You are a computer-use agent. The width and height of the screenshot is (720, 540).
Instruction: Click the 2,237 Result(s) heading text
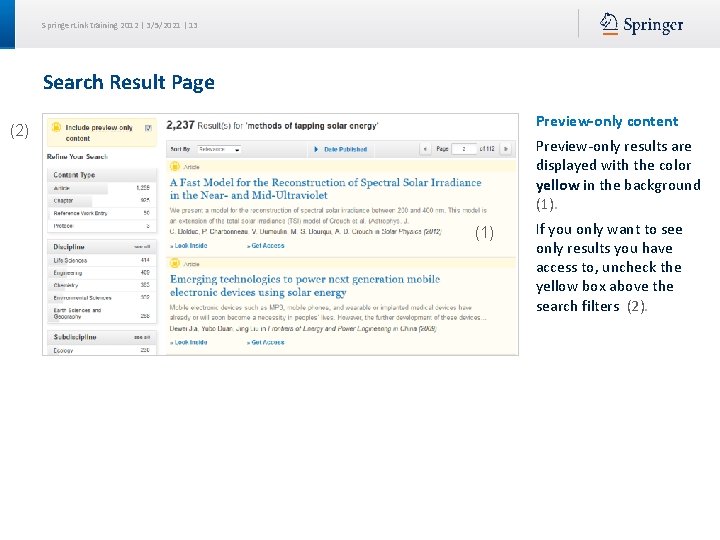pos(272,125)
